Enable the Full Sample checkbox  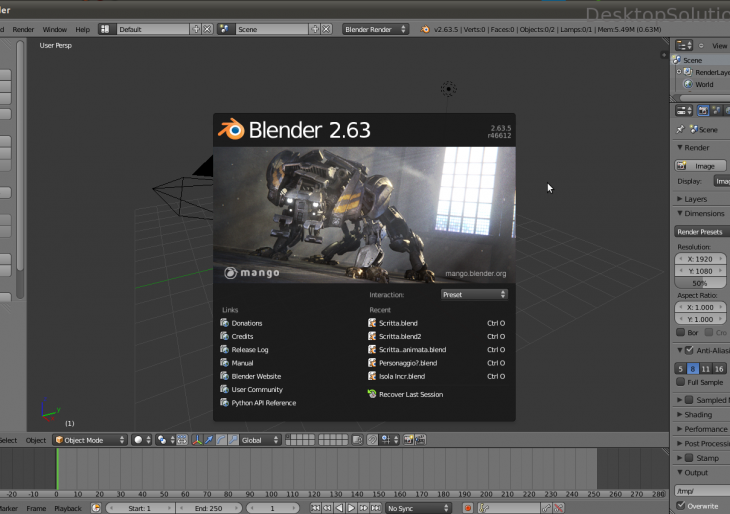point(681,382)
